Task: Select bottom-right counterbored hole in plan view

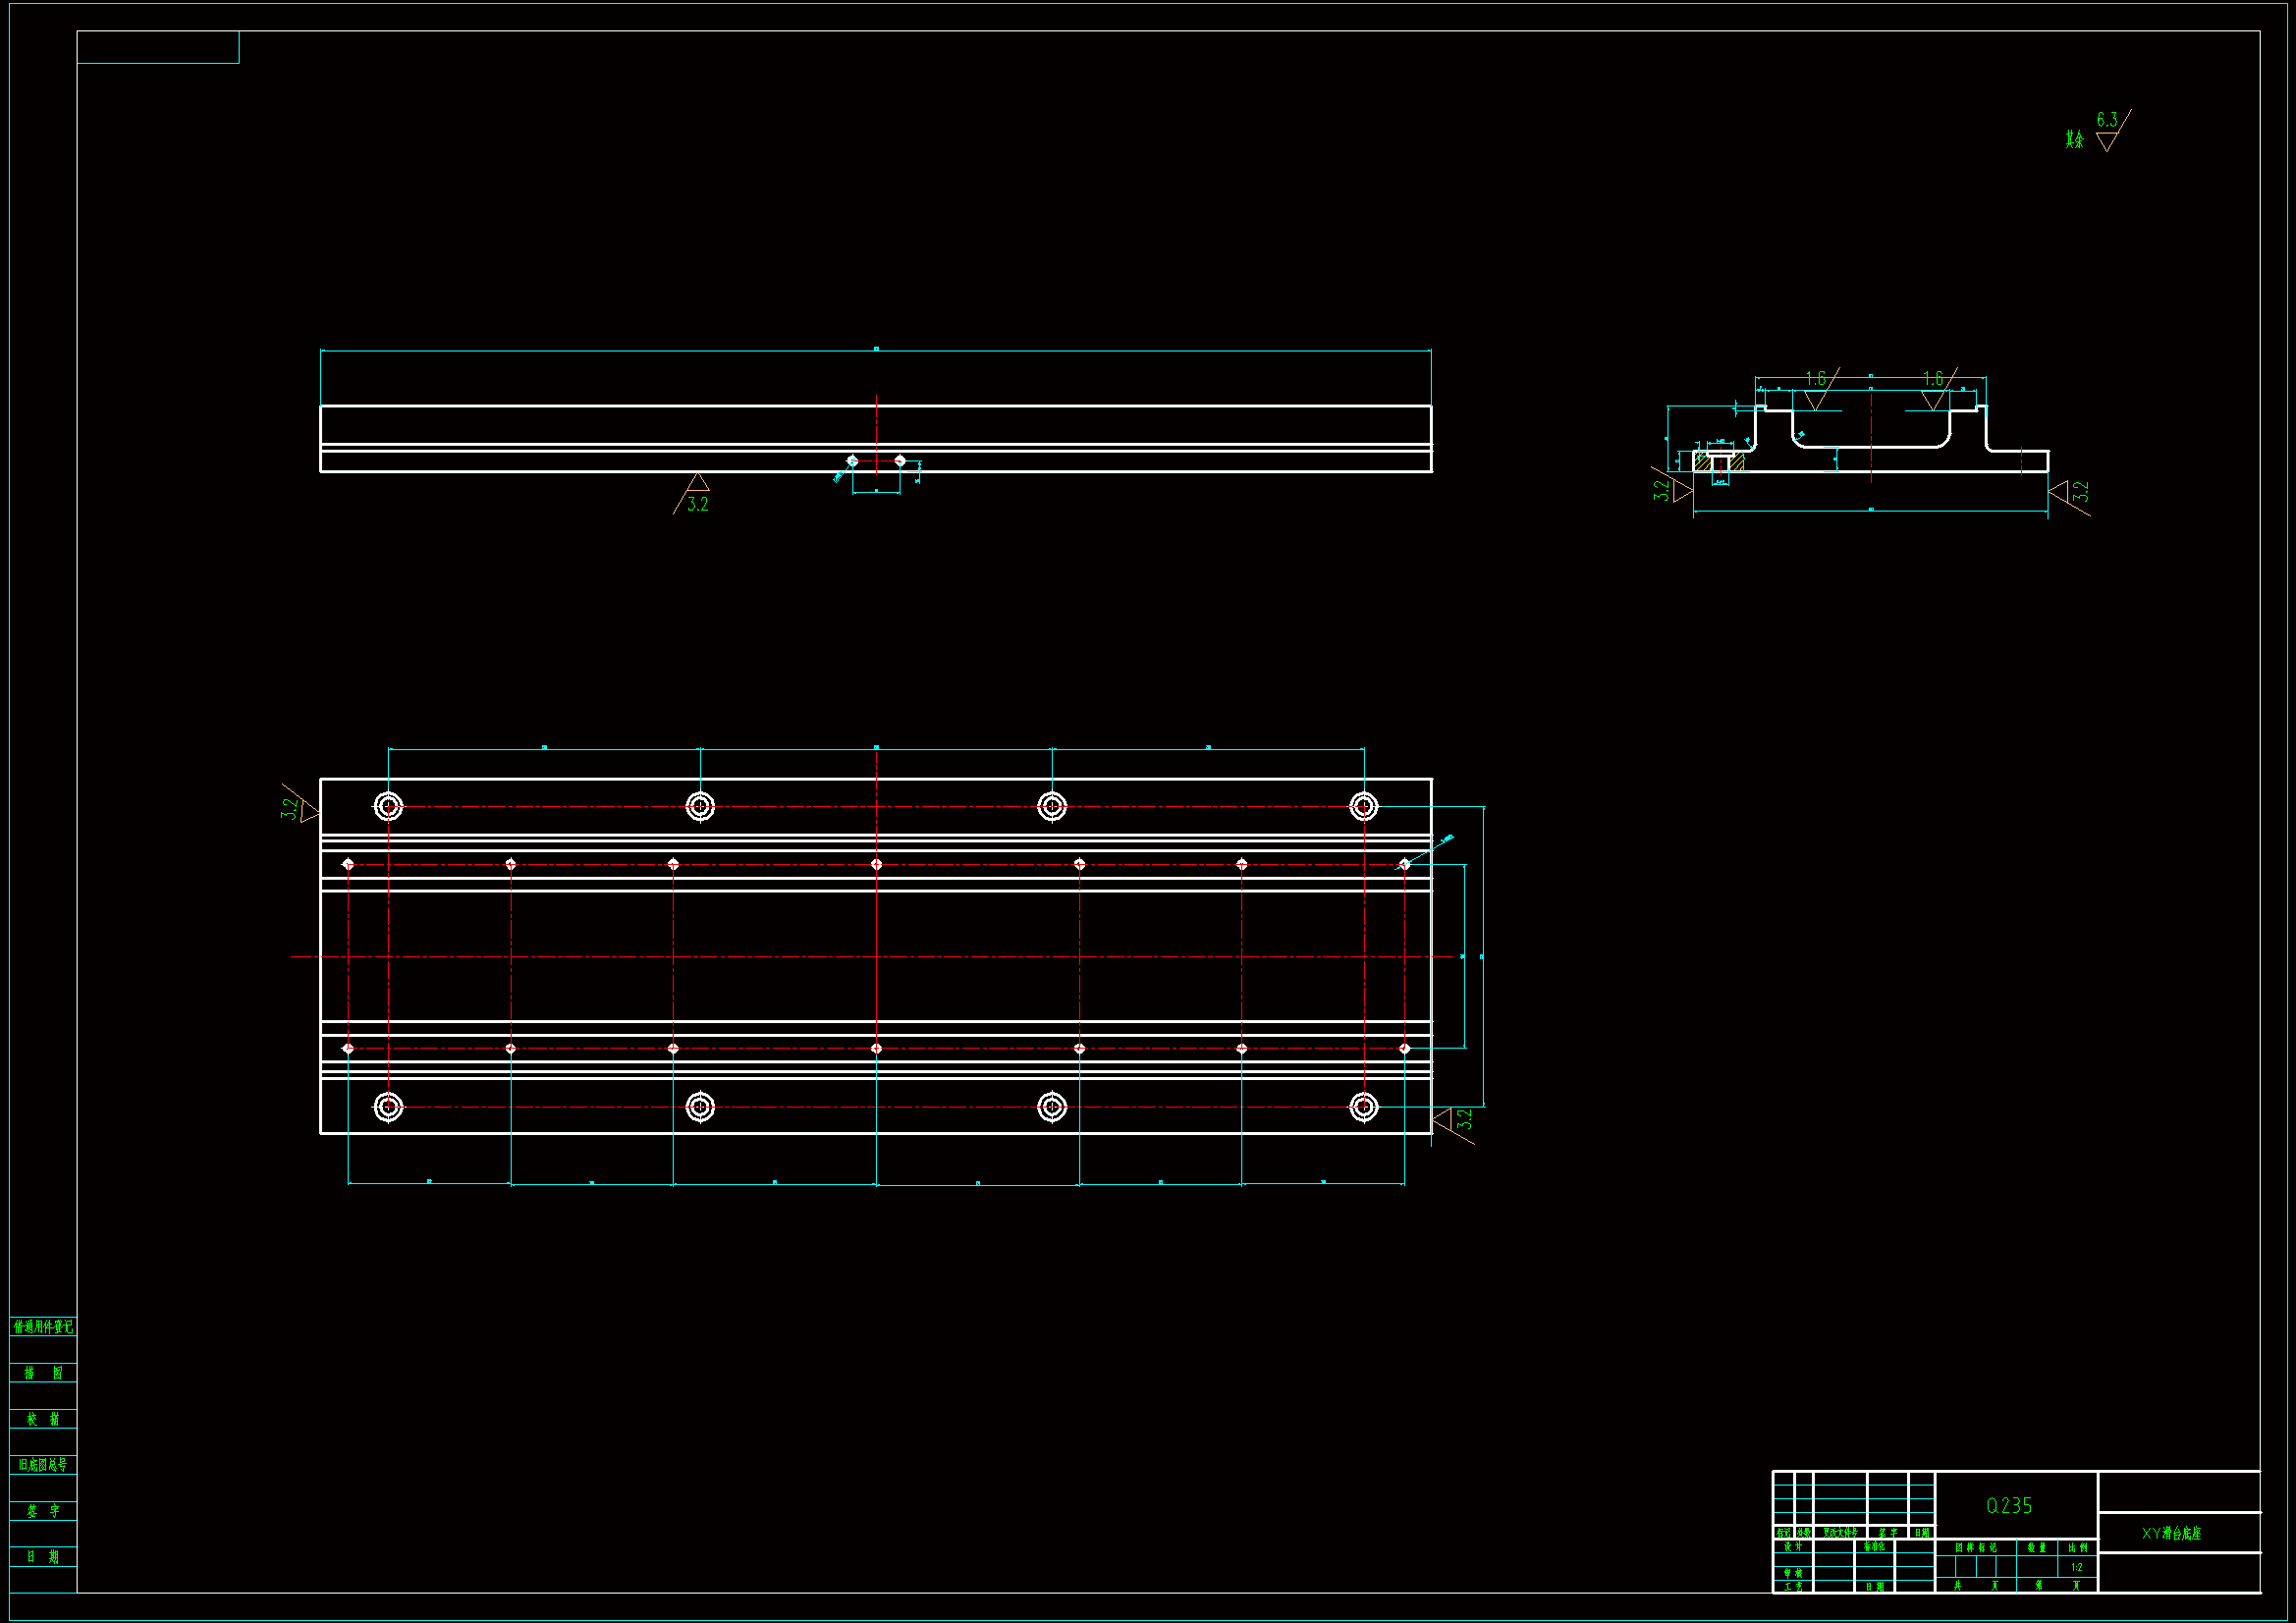Action: [x=1364, y=1107]
